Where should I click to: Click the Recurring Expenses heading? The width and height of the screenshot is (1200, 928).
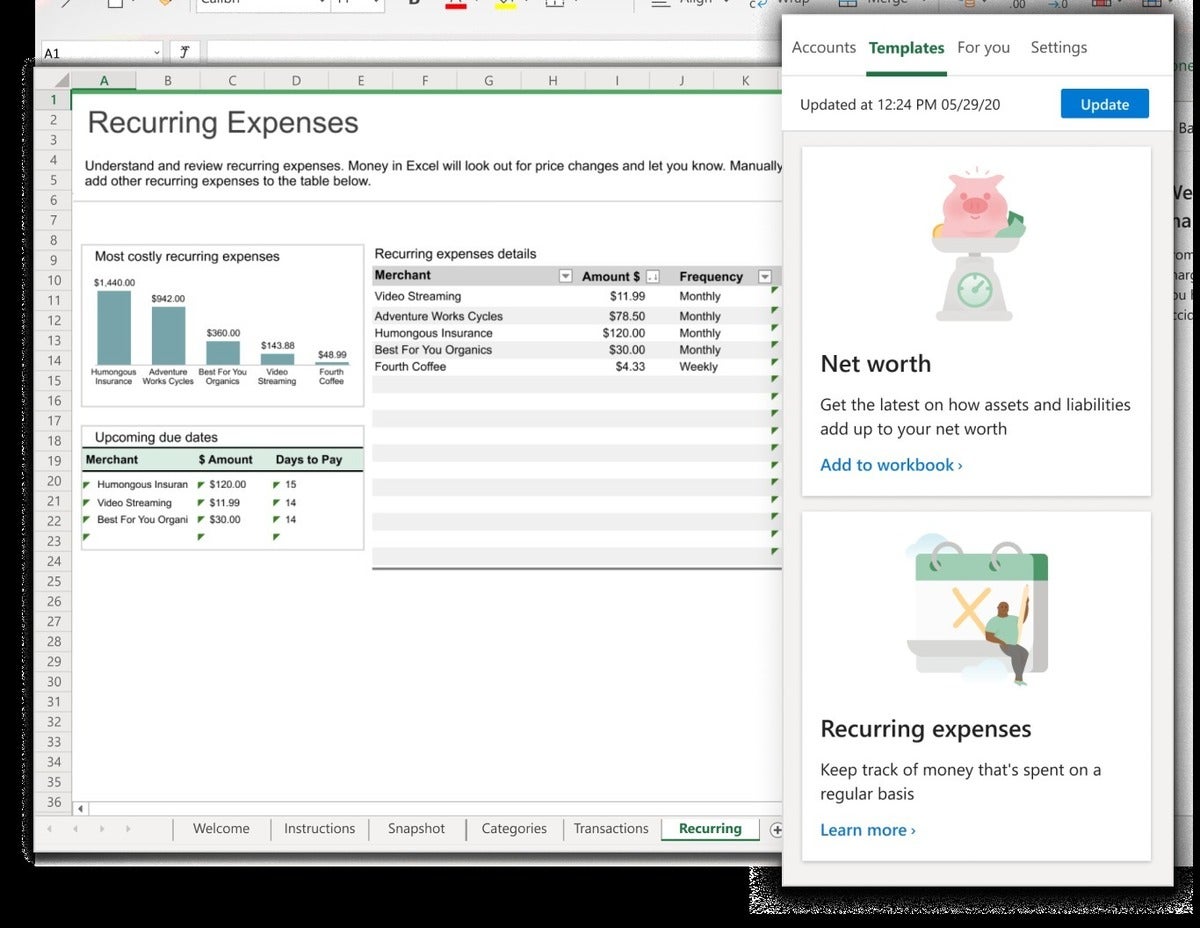click(x=223, y=123)
